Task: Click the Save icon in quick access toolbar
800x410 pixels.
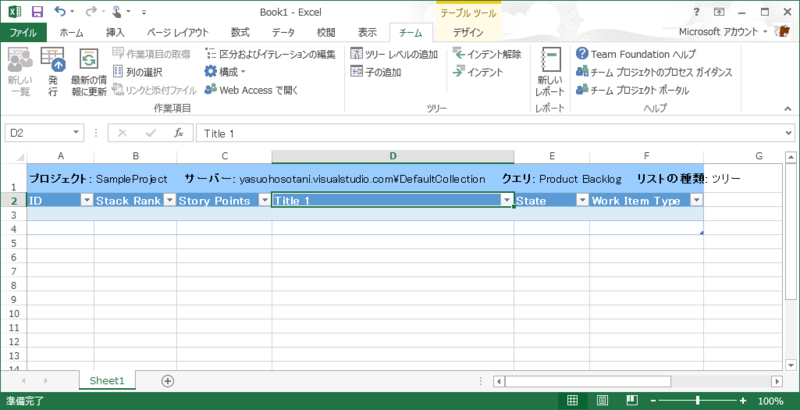Action: (37, 11)
